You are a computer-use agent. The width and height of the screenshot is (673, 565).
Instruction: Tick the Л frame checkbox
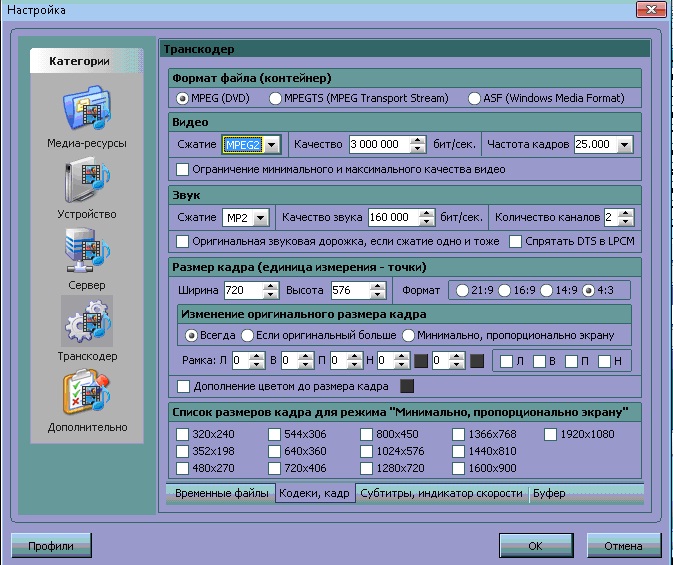(506, 361)
